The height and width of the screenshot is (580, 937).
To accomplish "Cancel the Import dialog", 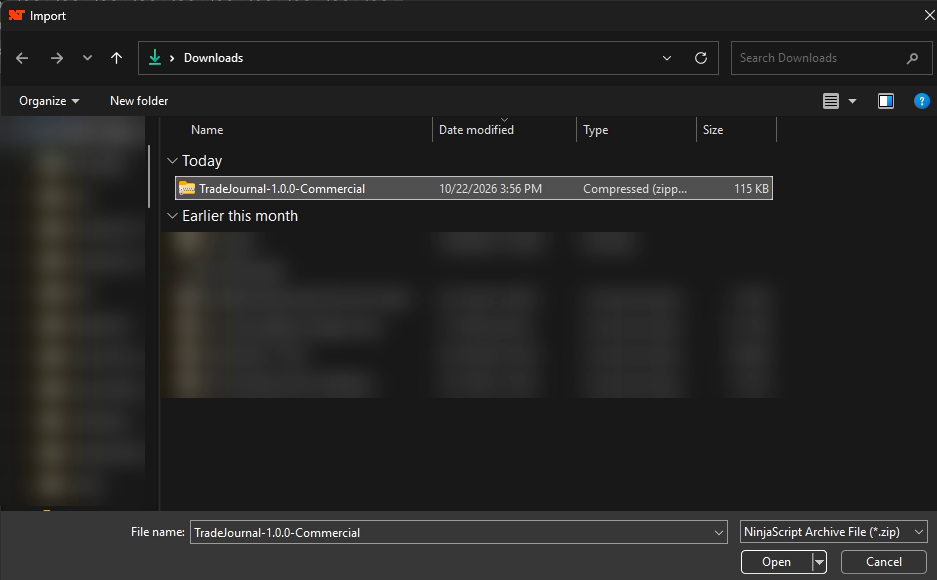I will [x=884, y=562].
